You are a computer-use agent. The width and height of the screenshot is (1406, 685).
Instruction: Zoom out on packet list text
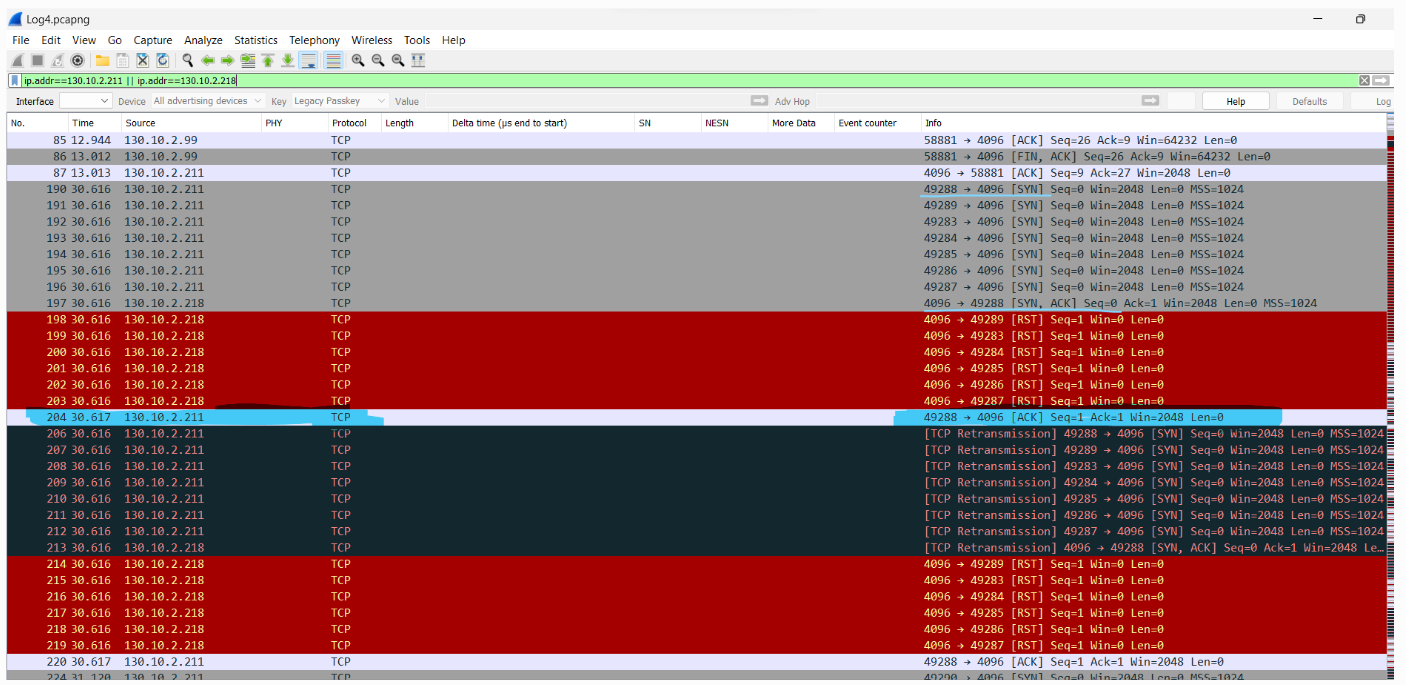[377, 60]
